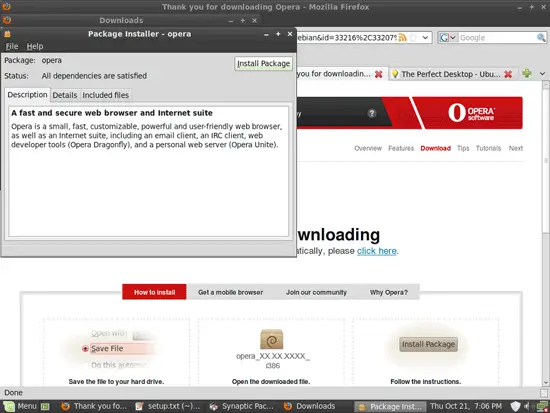Image resolution: width=550 pixels, height=413 pixels.
Task: Click the bookmark star icon in address bar
Action: (414, 38)
